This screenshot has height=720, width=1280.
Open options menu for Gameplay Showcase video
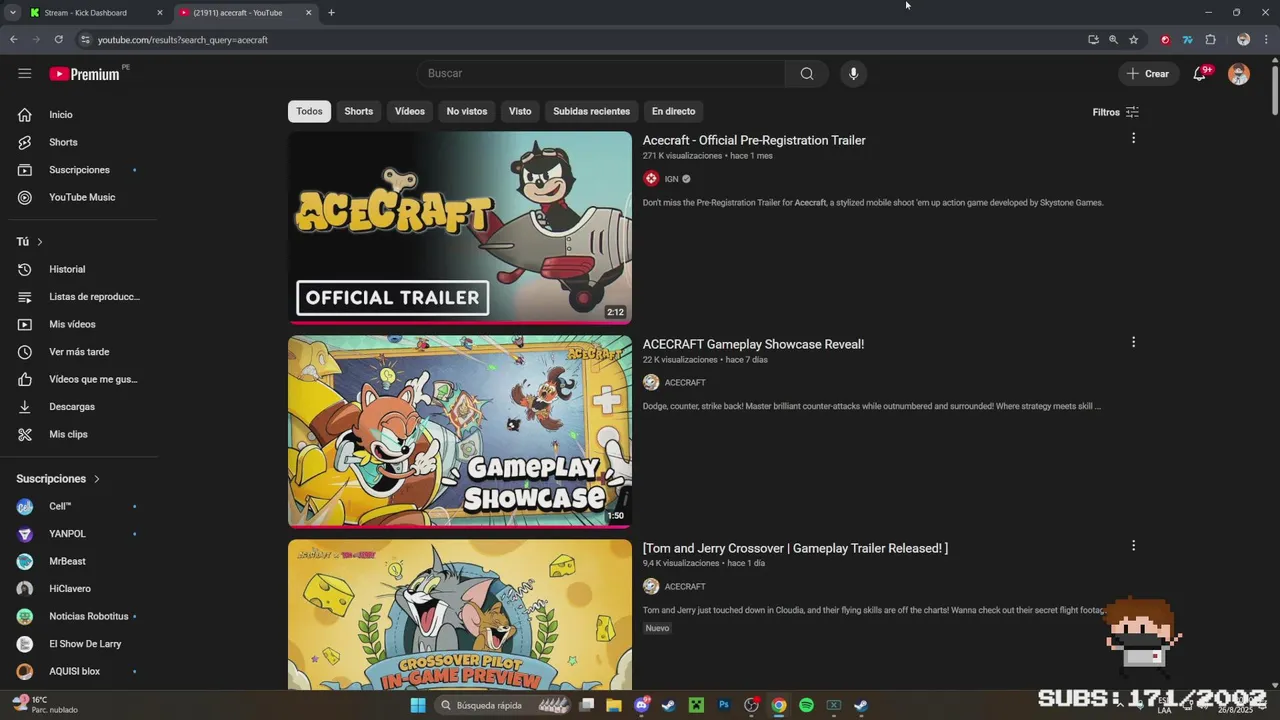coord(1133,342)
